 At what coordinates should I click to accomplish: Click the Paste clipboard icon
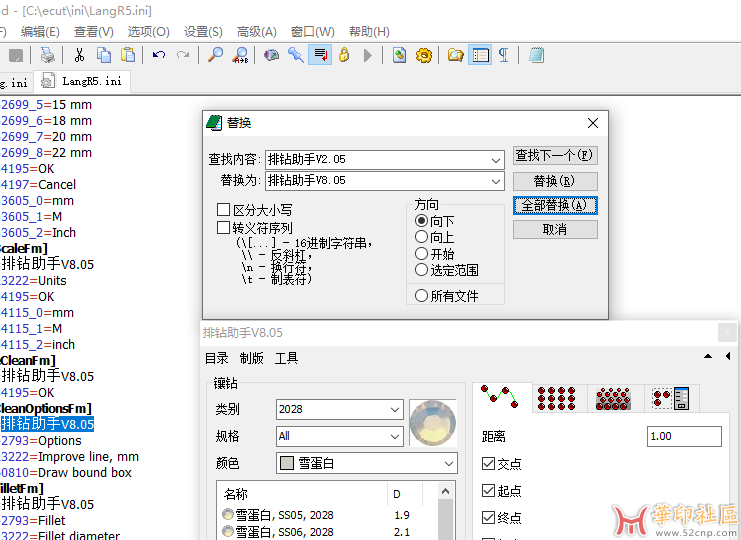click(128, 55)
